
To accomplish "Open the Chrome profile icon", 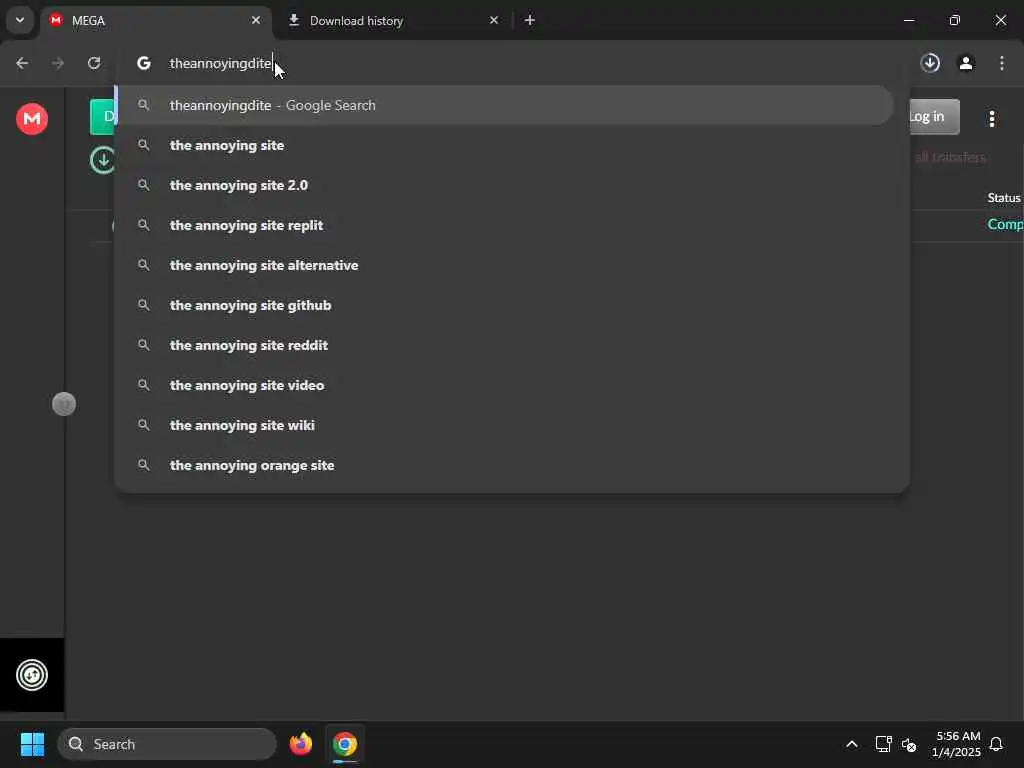I will (966, 63).
